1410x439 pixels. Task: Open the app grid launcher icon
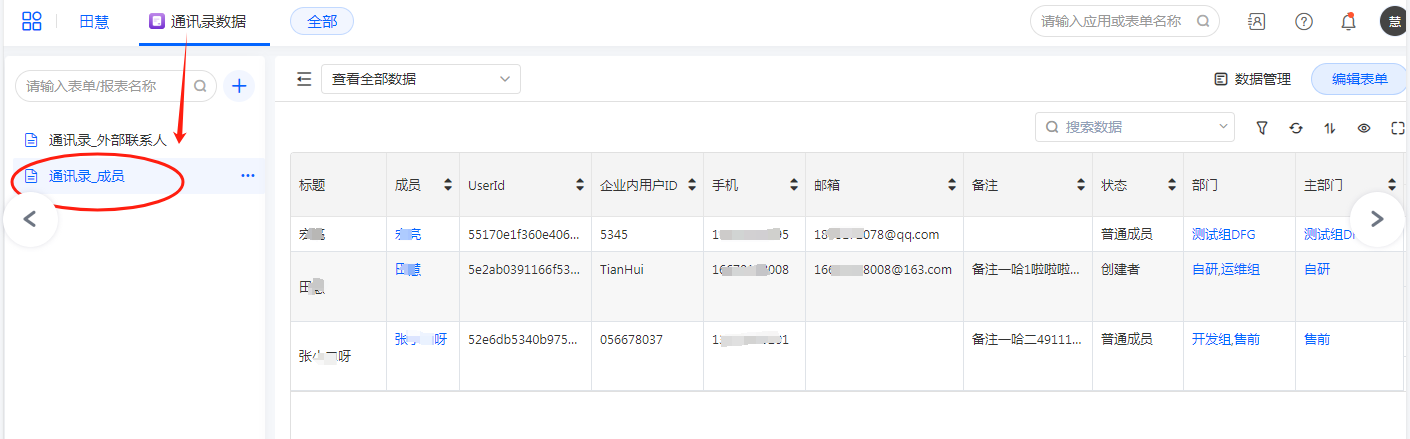[32, 21]
